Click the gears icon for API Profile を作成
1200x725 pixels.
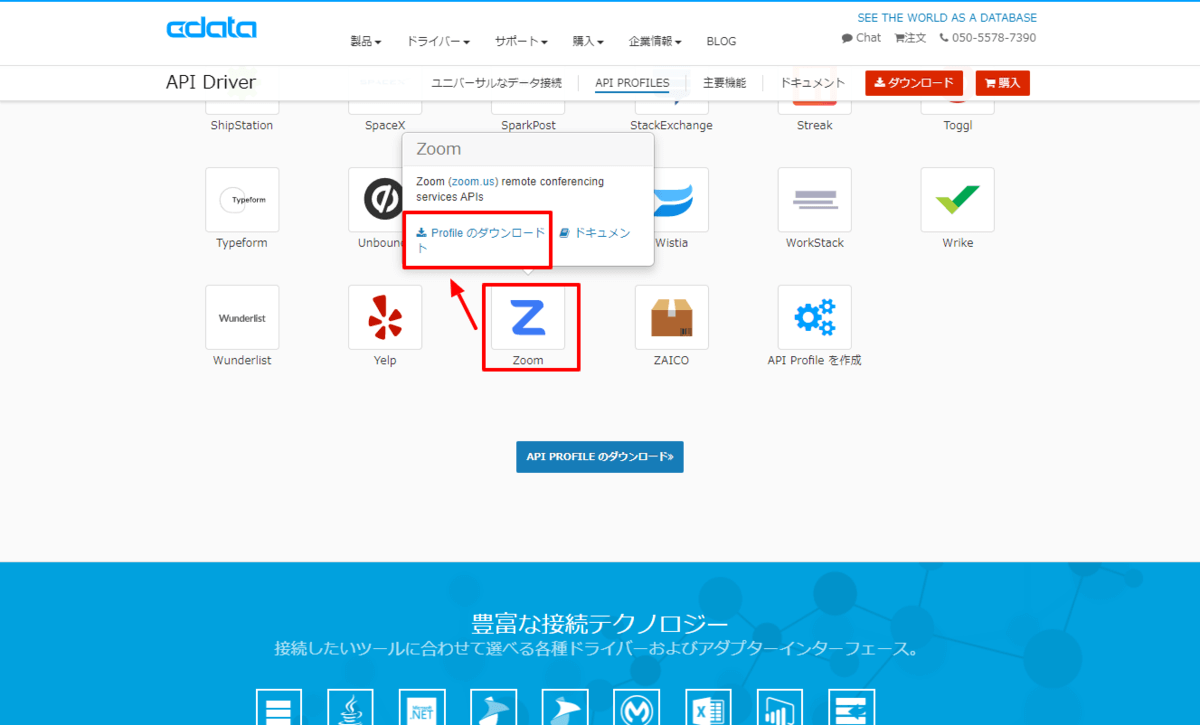click(x=815, y=317)
